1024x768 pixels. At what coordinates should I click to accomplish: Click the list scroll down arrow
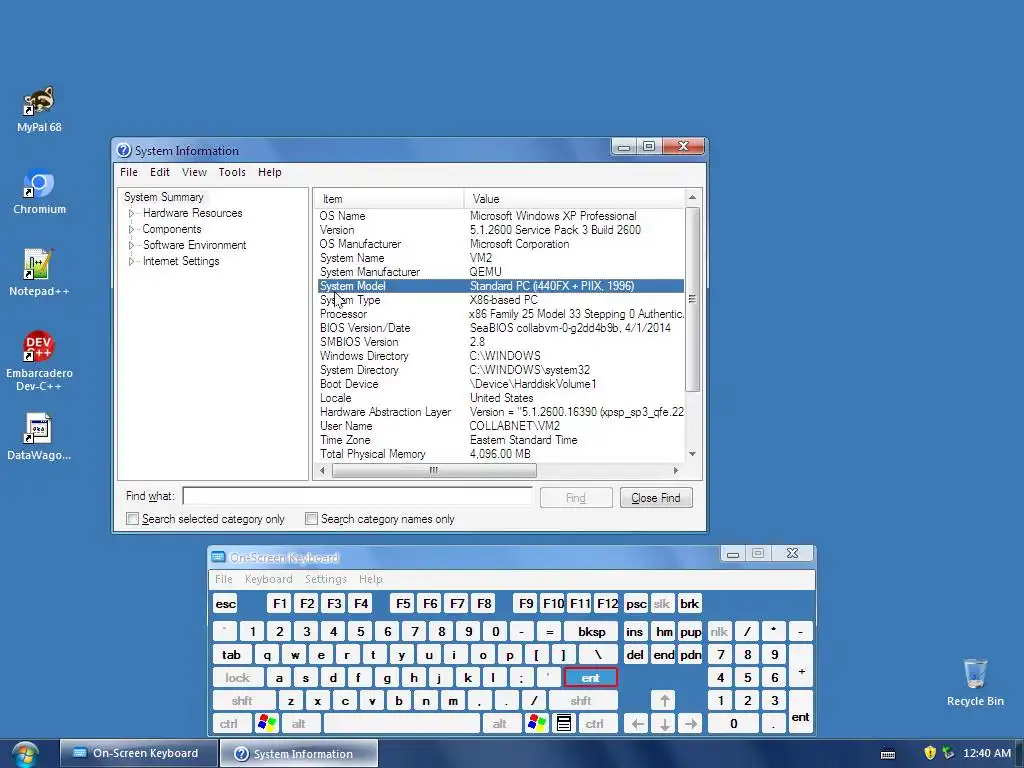[x=692, y=454]
